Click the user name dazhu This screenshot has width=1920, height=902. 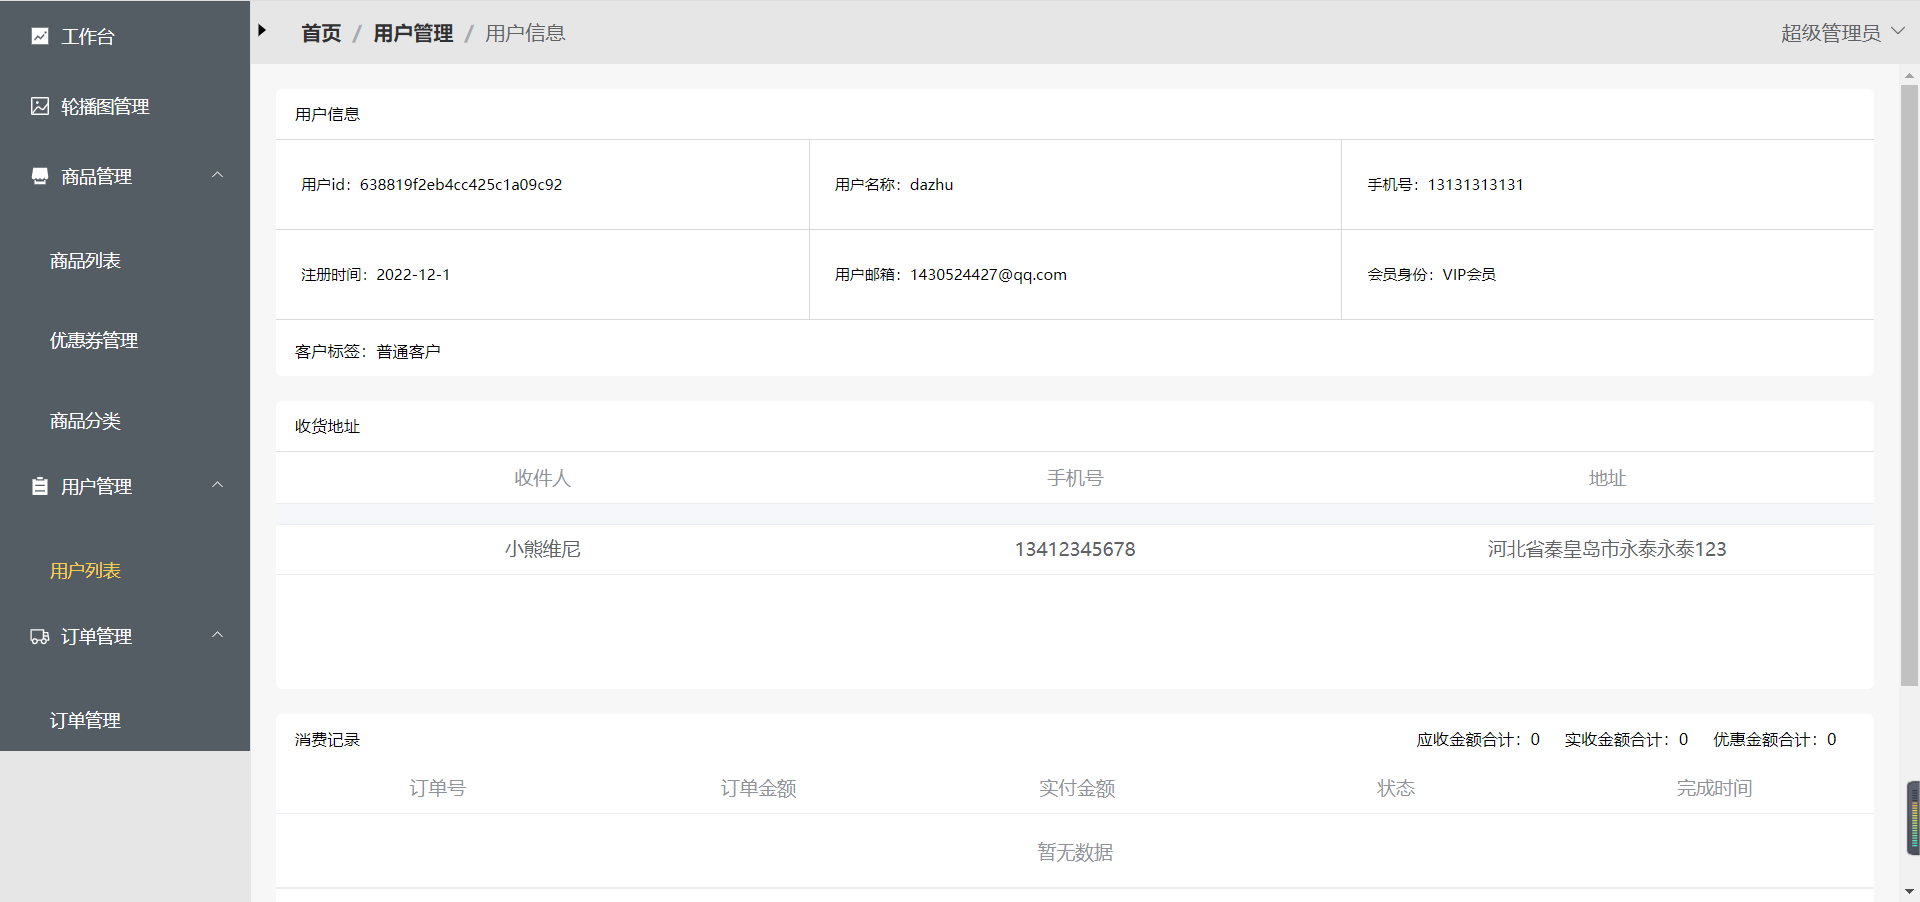931,185
